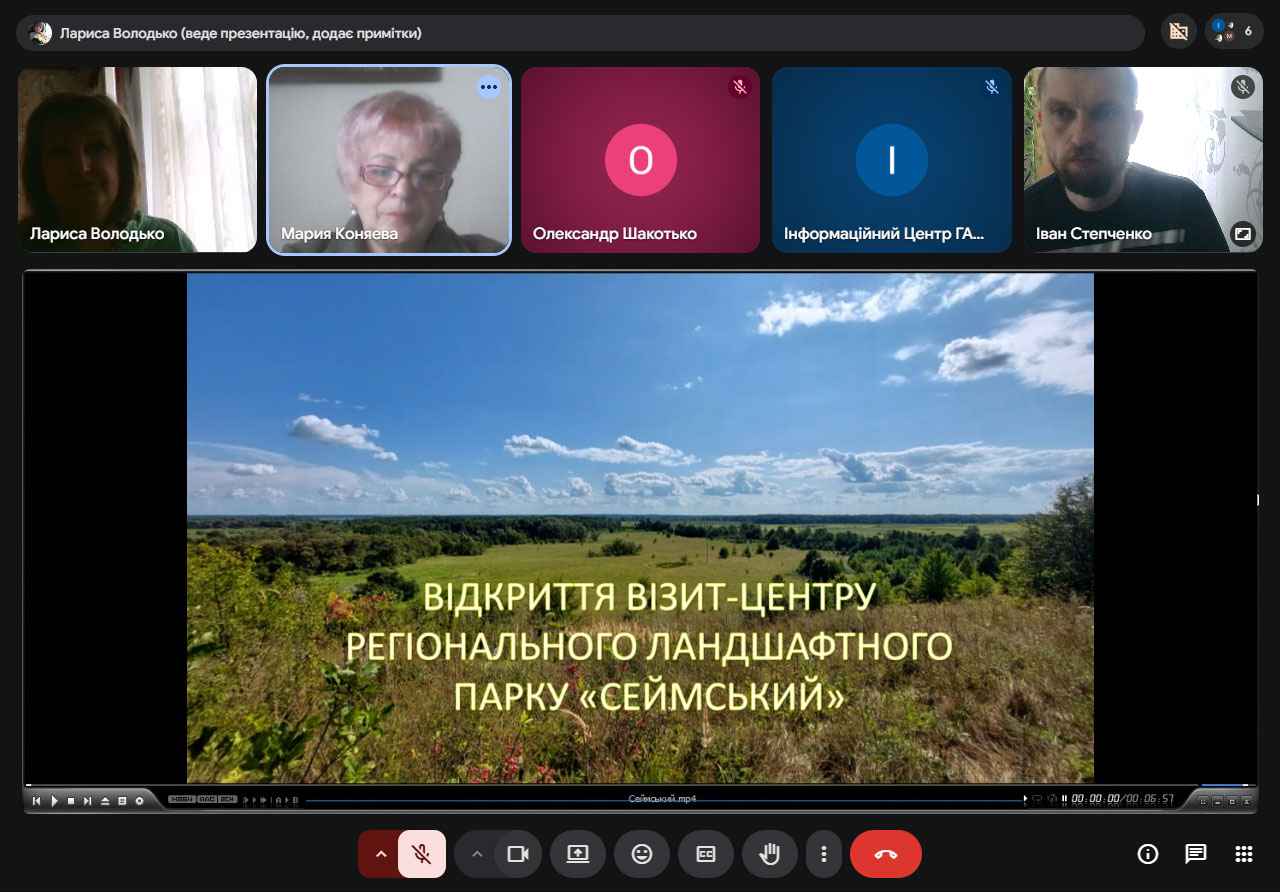Screen dimensions: 1280x892
Task: Toggle the camera off
Action: [x=517, y=854]
